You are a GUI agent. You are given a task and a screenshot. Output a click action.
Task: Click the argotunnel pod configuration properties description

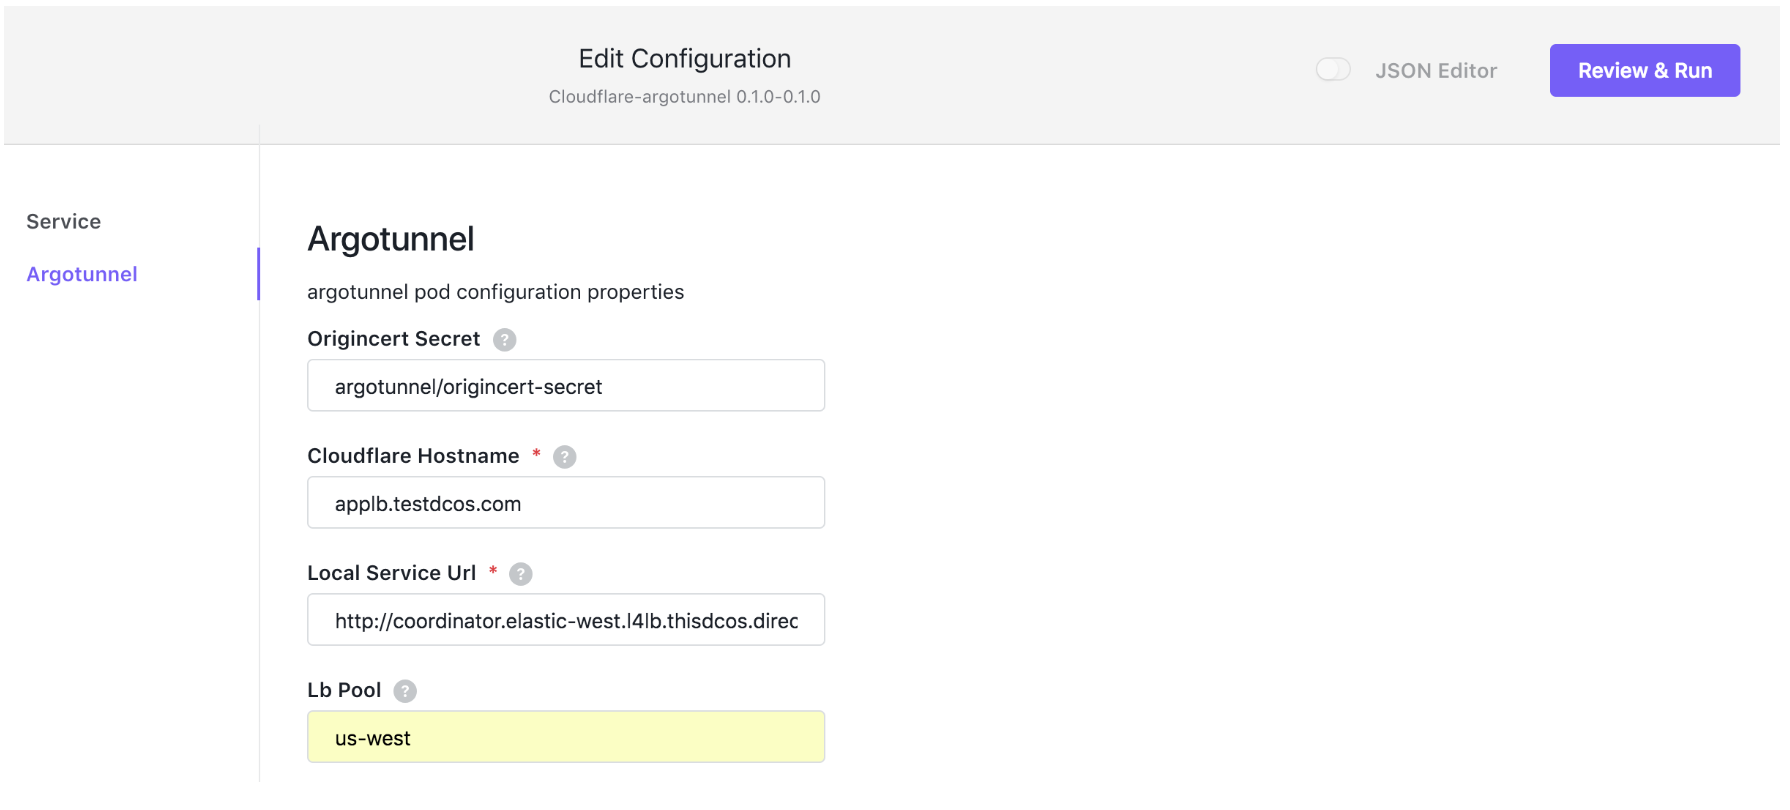[496, 292]
